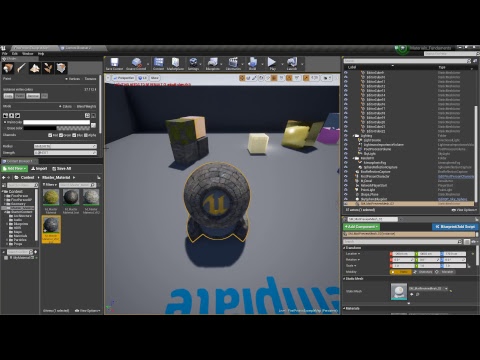Toggle scale snapping icon in viewport
Image resolution: width=480 pixels, height=360 pixels.
tap(306, 78)
